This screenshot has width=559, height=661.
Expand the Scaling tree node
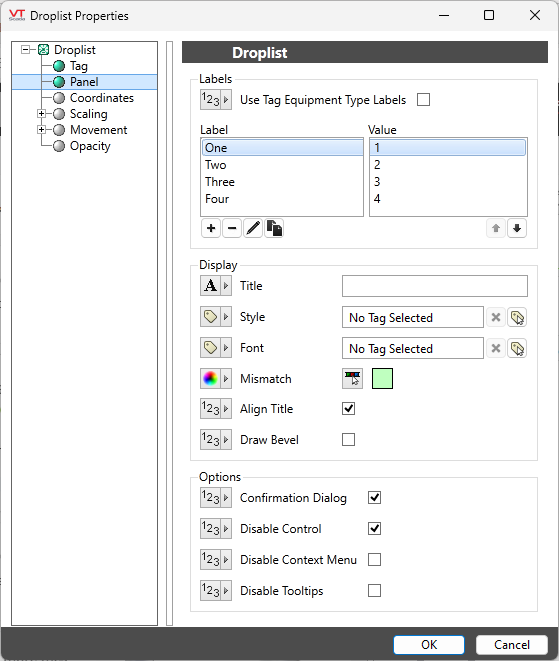pyautogui.click(x=41, y=113)
